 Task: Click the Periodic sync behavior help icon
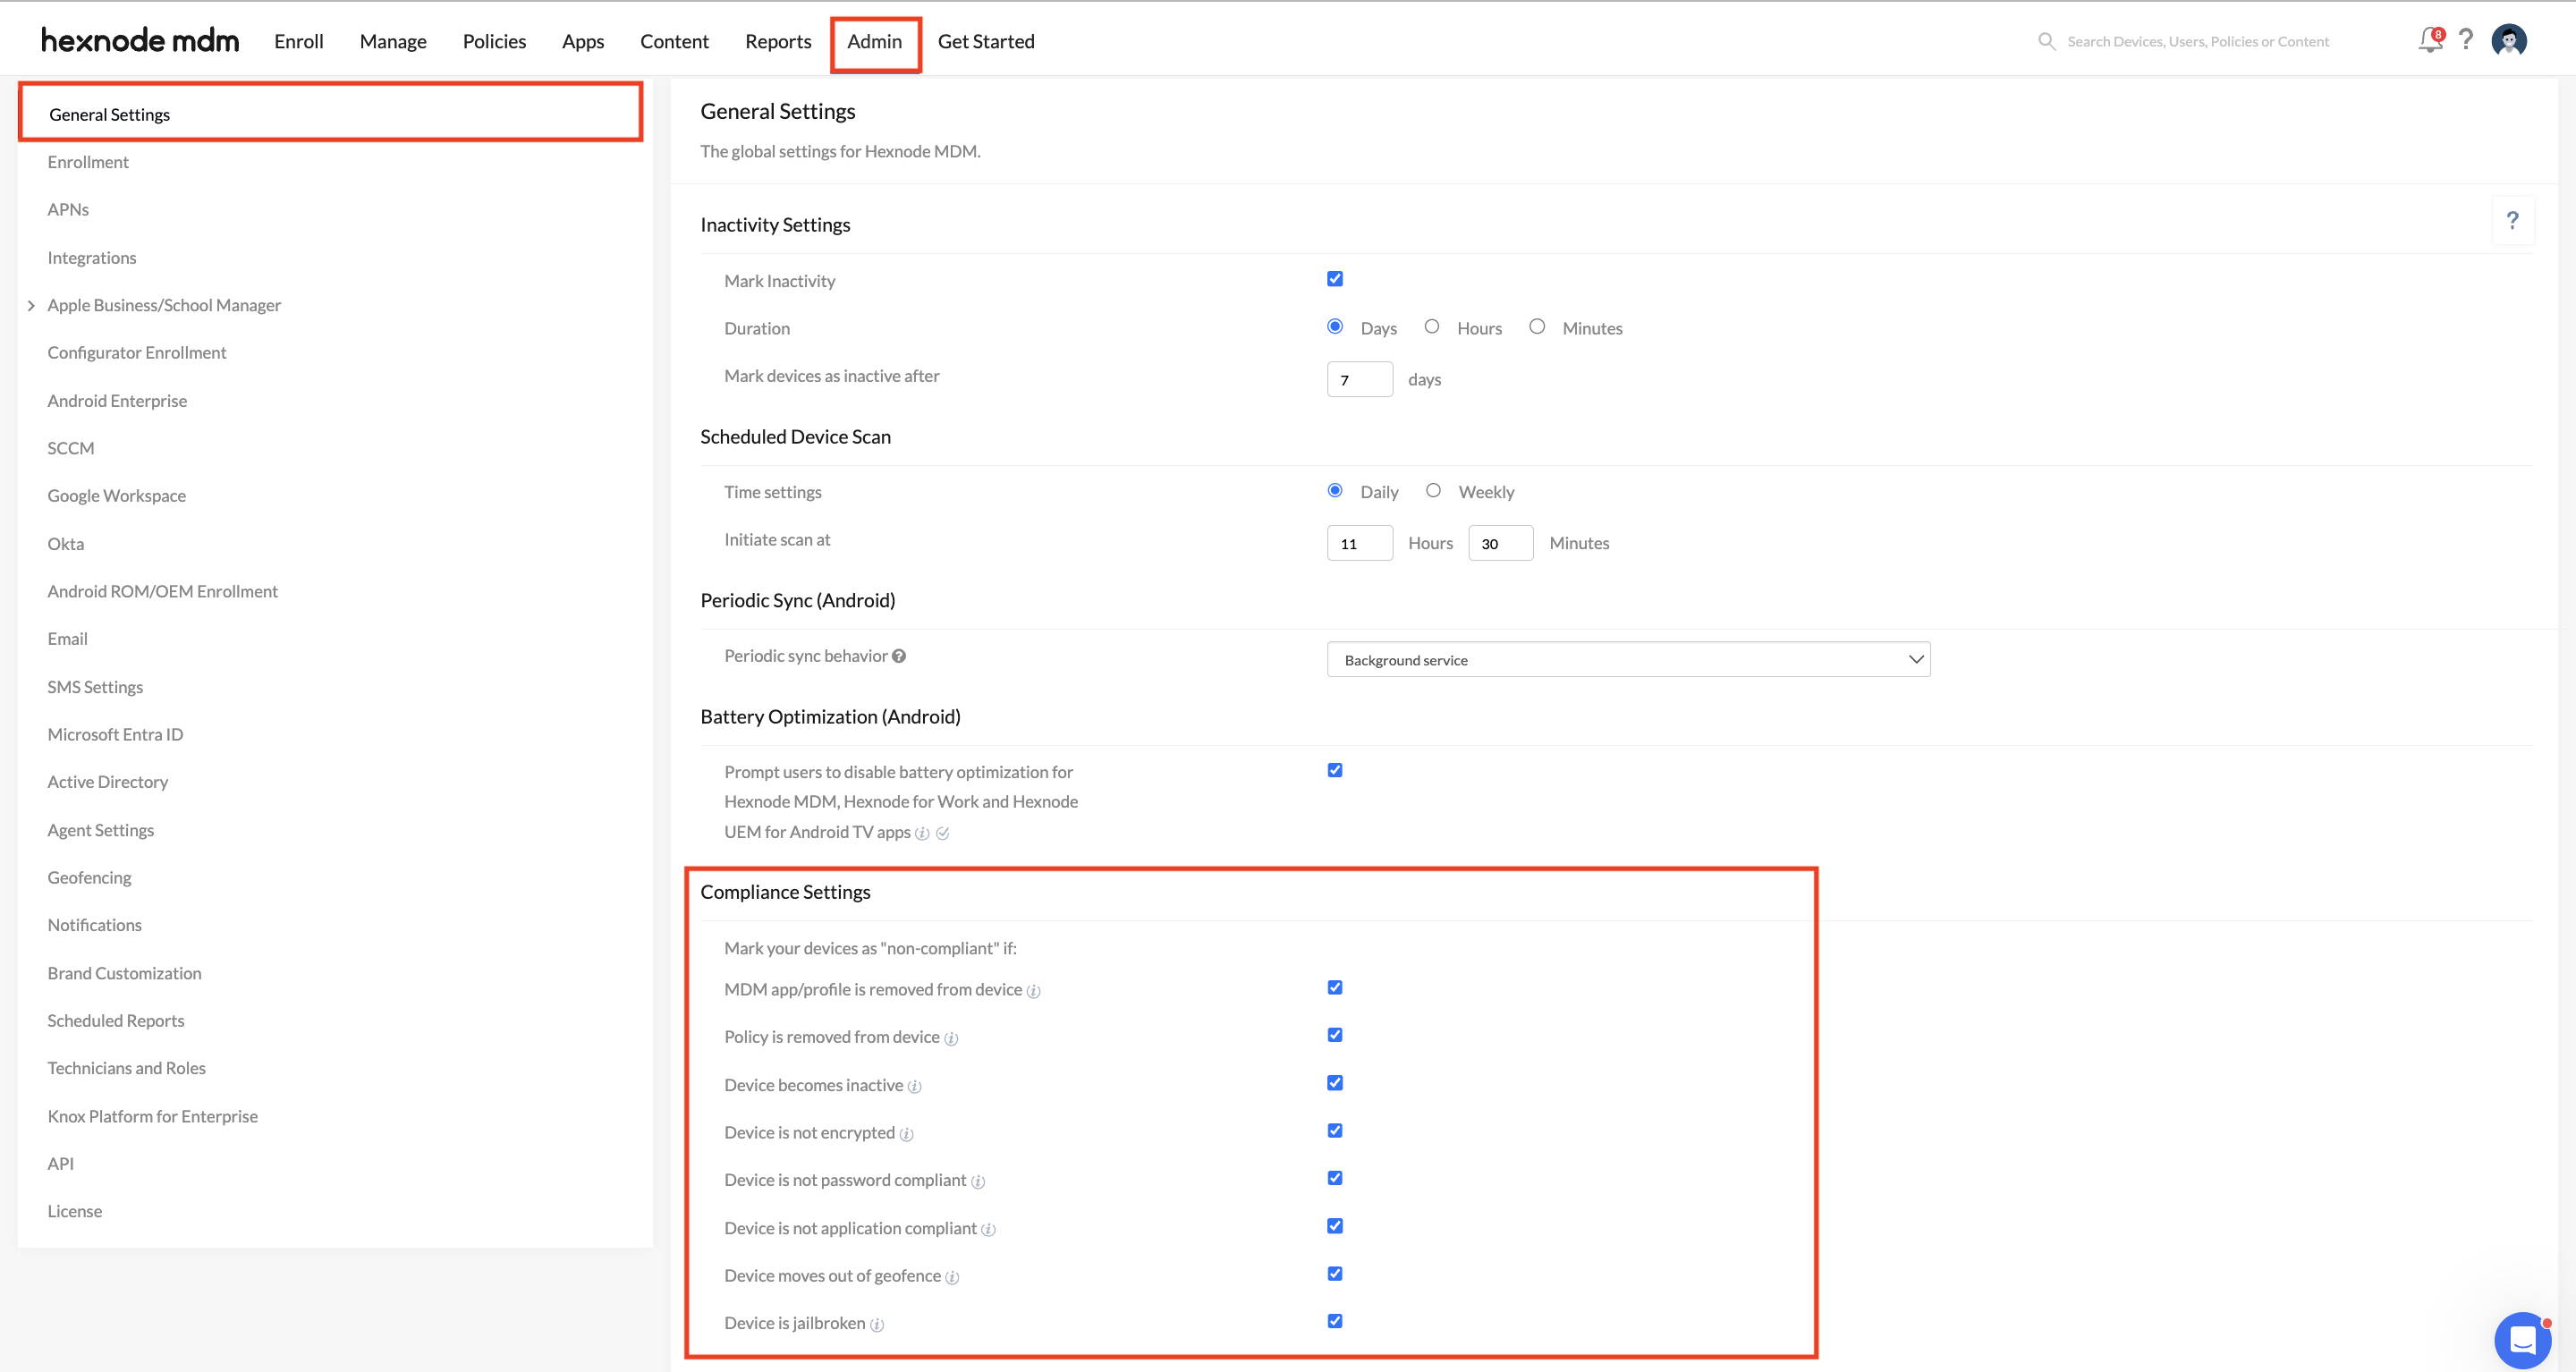coord(899,656)
